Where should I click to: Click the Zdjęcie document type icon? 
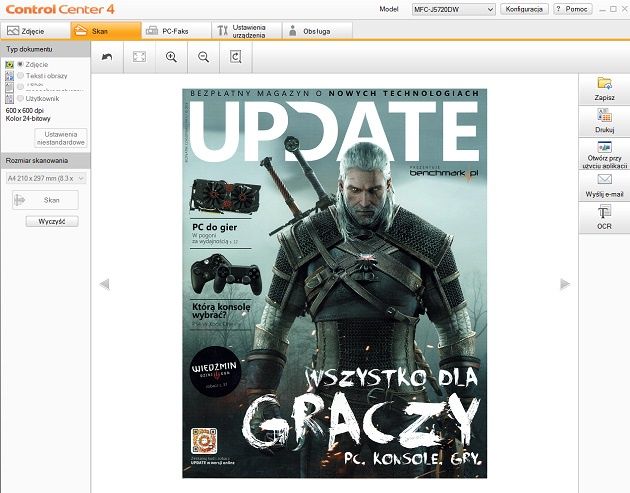tap(10, 64)
